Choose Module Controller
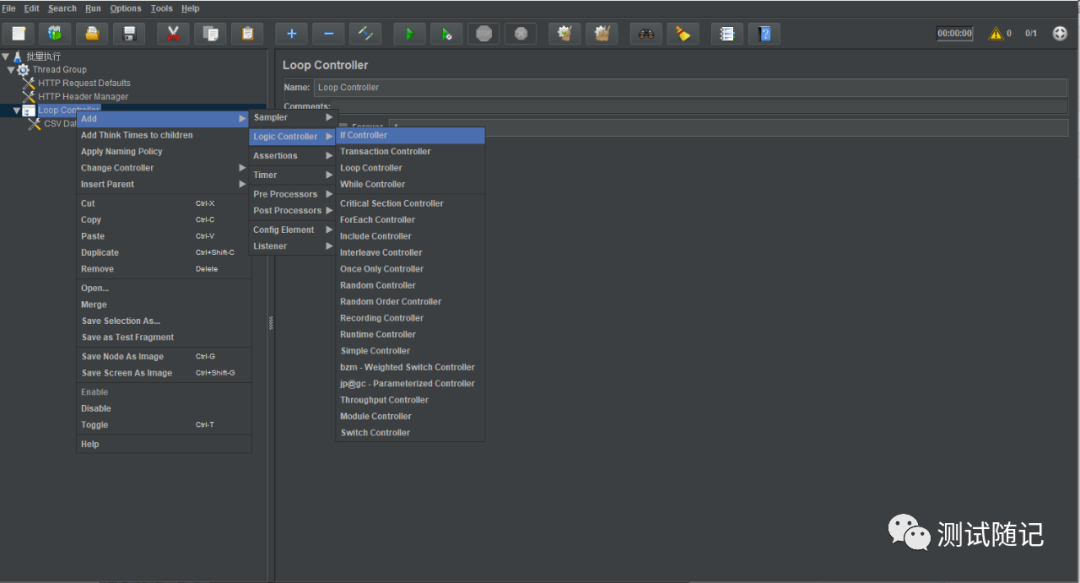The image size is (1080, 583). 411,417
